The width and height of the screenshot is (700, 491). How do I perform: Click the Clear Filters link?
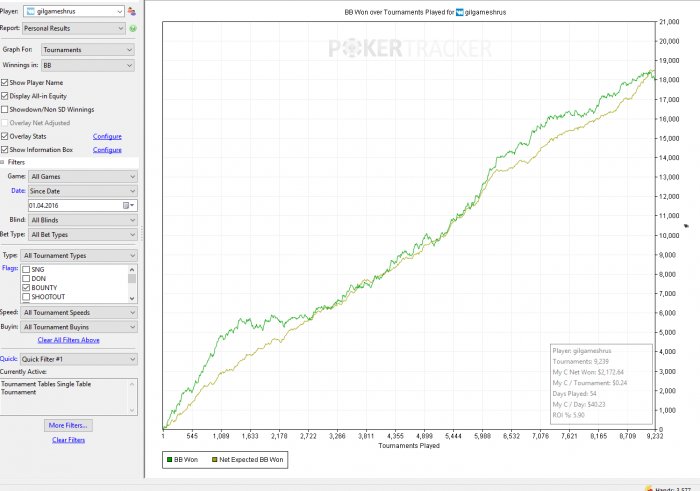pyautogui.click(x=68, y=440)
